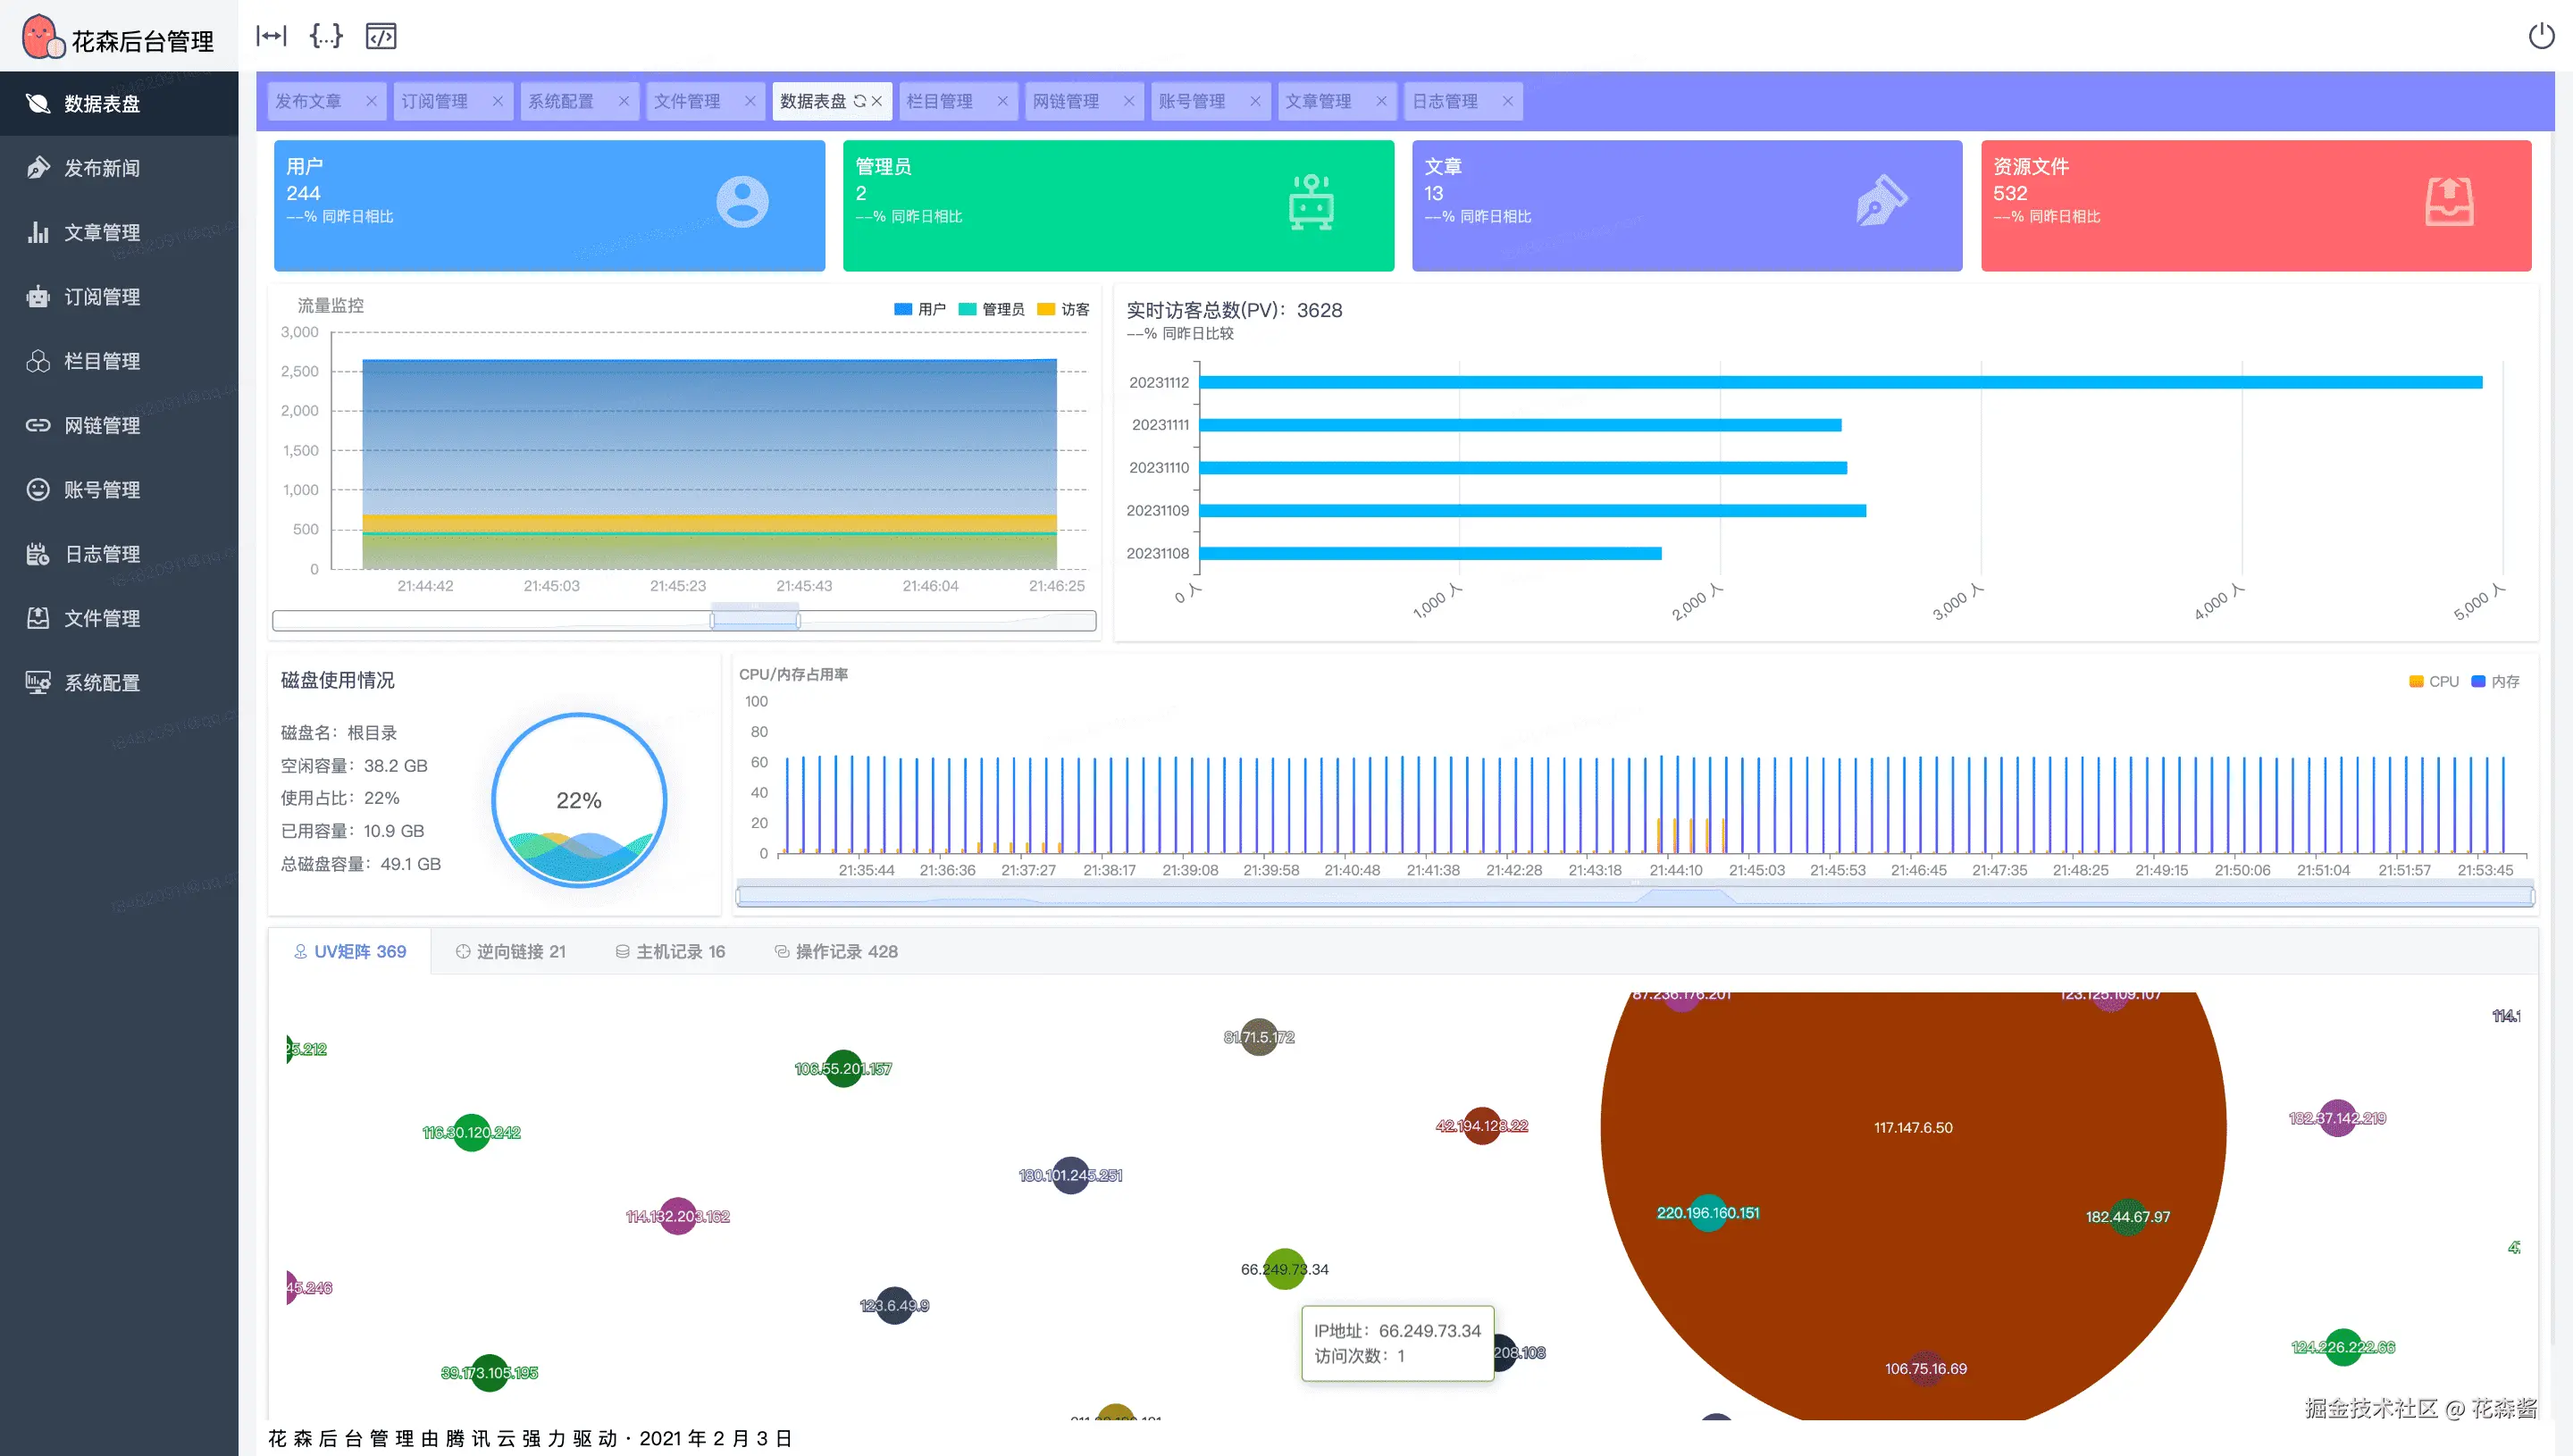This screenshot has width=2573, height=1456.
Task: Toggle 用户 series in traffic chart legend
Action: pos(919,309)
